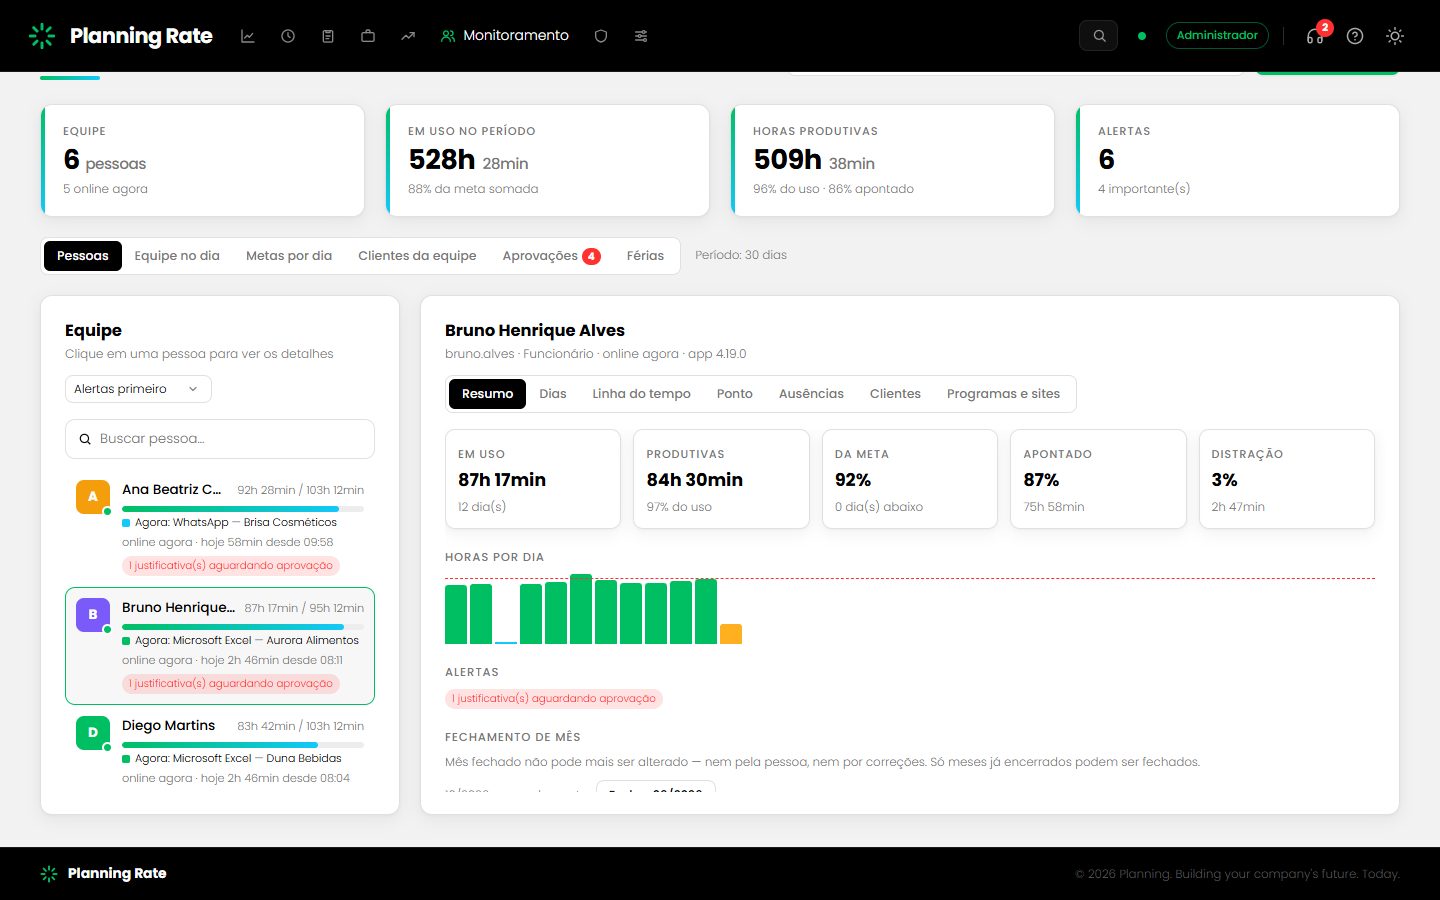
Task: Click the alert badge under ALERTAS section
Action: [x=554, y=699]
